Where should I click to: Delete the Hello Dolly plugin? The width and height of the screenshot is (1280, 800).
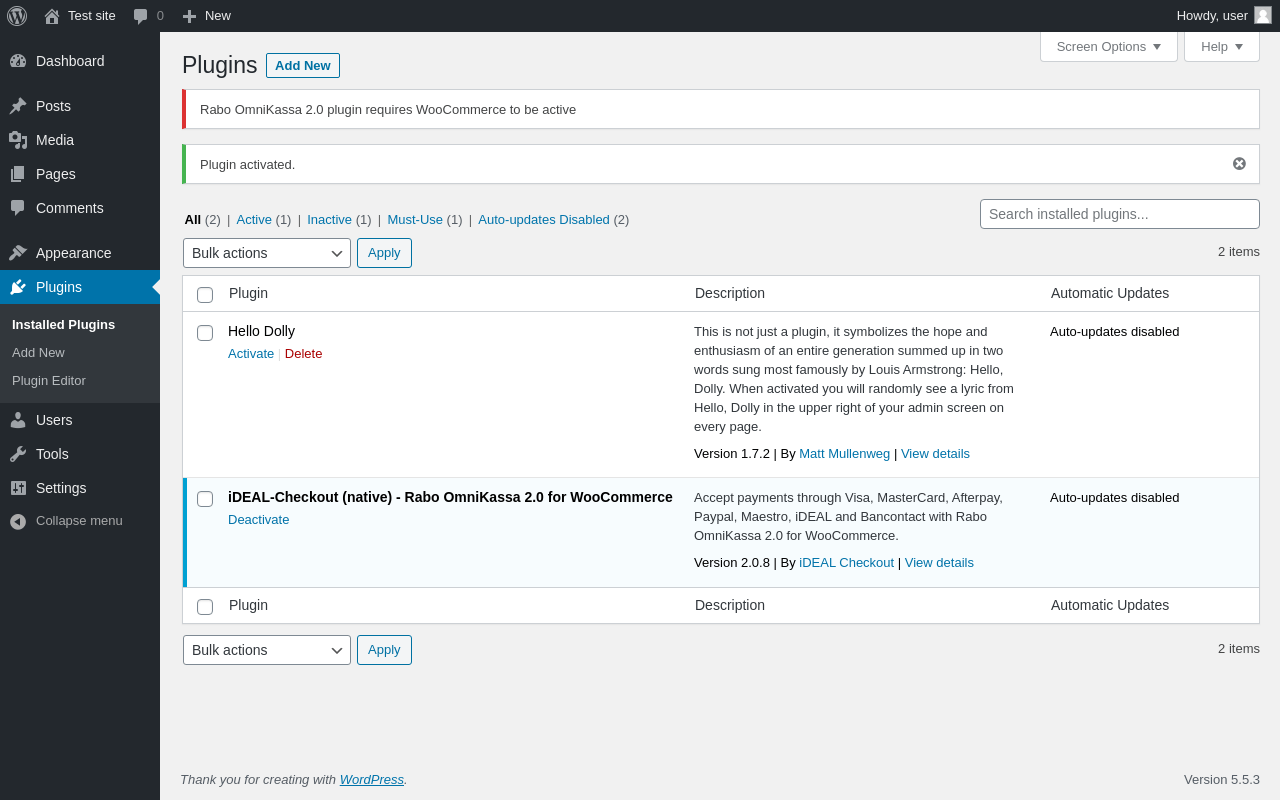click(x=304, y=354)
